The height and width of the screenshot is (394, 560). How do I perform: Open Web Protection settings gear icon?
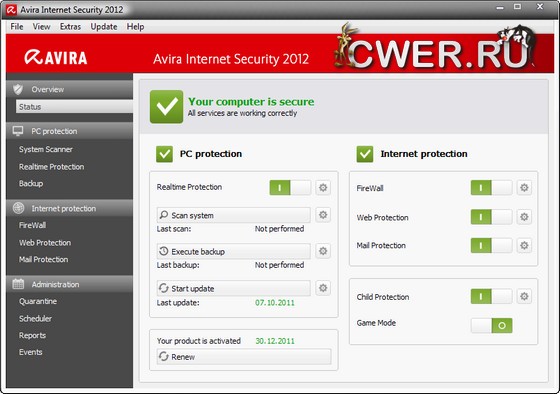coord(524,217)
